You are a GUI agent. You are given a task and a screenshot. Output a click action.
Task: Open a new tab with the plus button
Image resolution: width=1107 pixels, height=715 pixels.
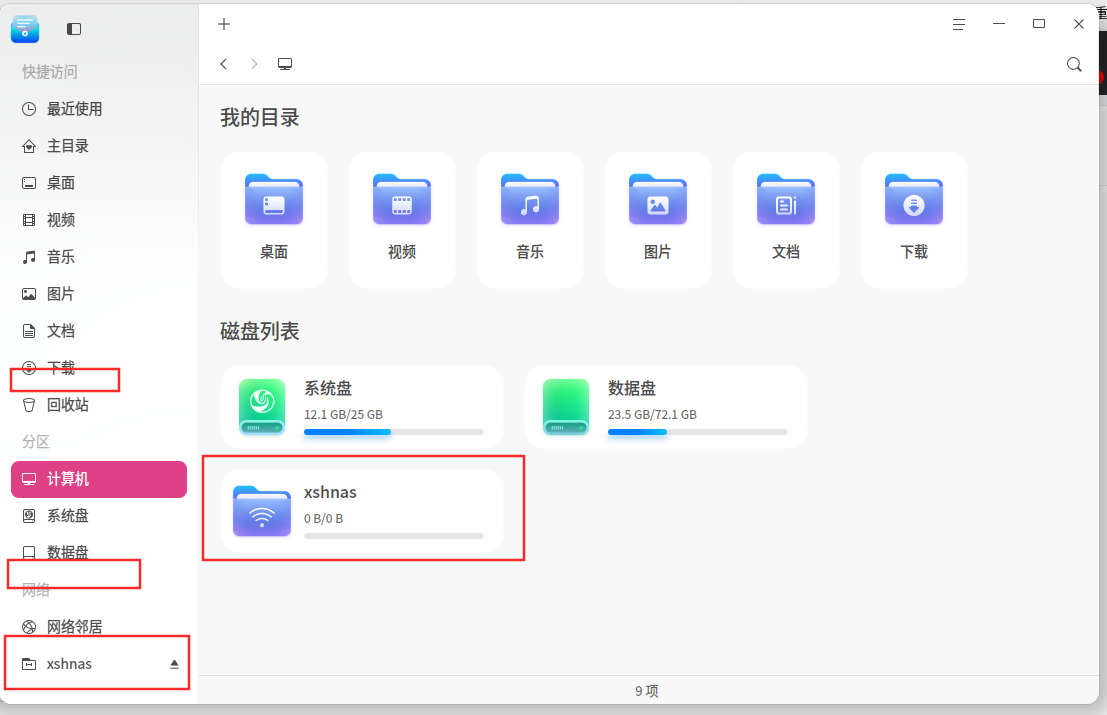[223, 23]
